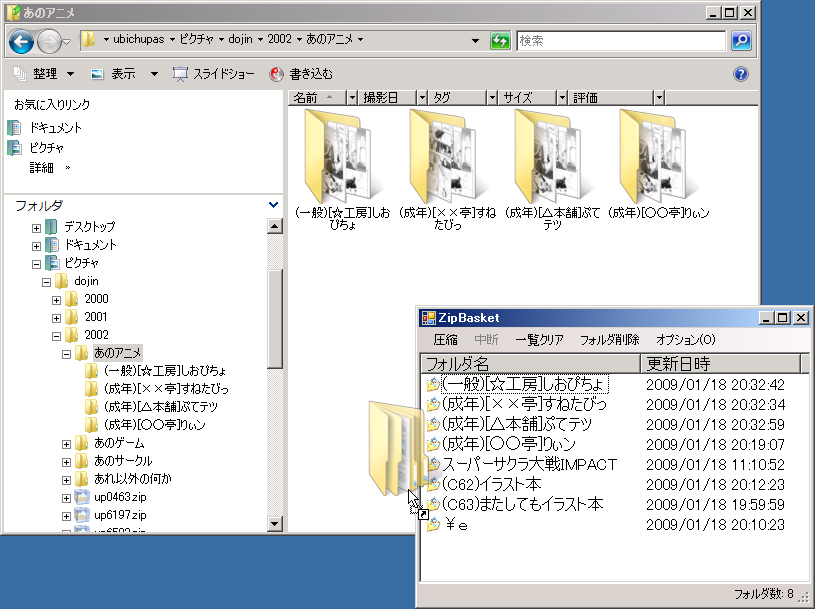The image size is (815, 609).
Task: Sort ZipBasket list by フォルダ名 header
Action: [x=531, y=363]
